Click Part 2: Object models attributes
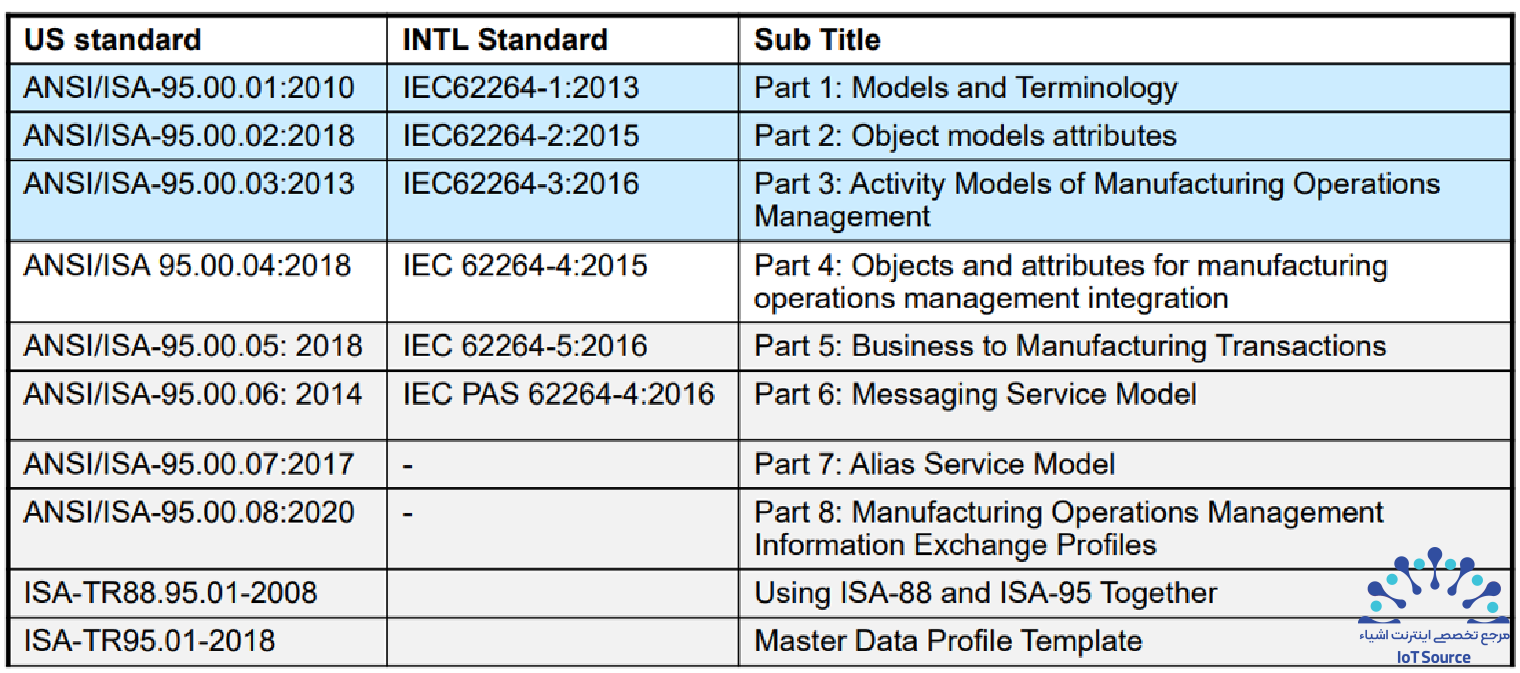 966,136
